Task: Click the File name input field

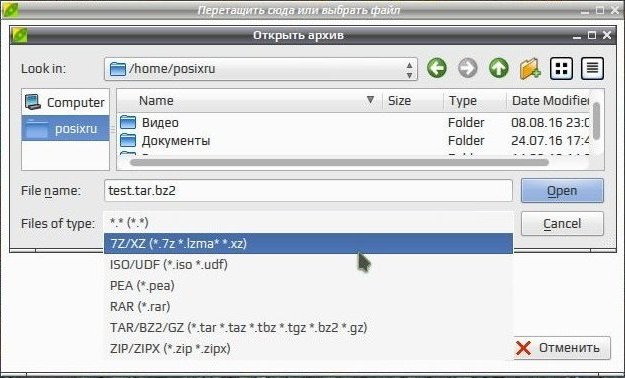Action: point(308,191)
